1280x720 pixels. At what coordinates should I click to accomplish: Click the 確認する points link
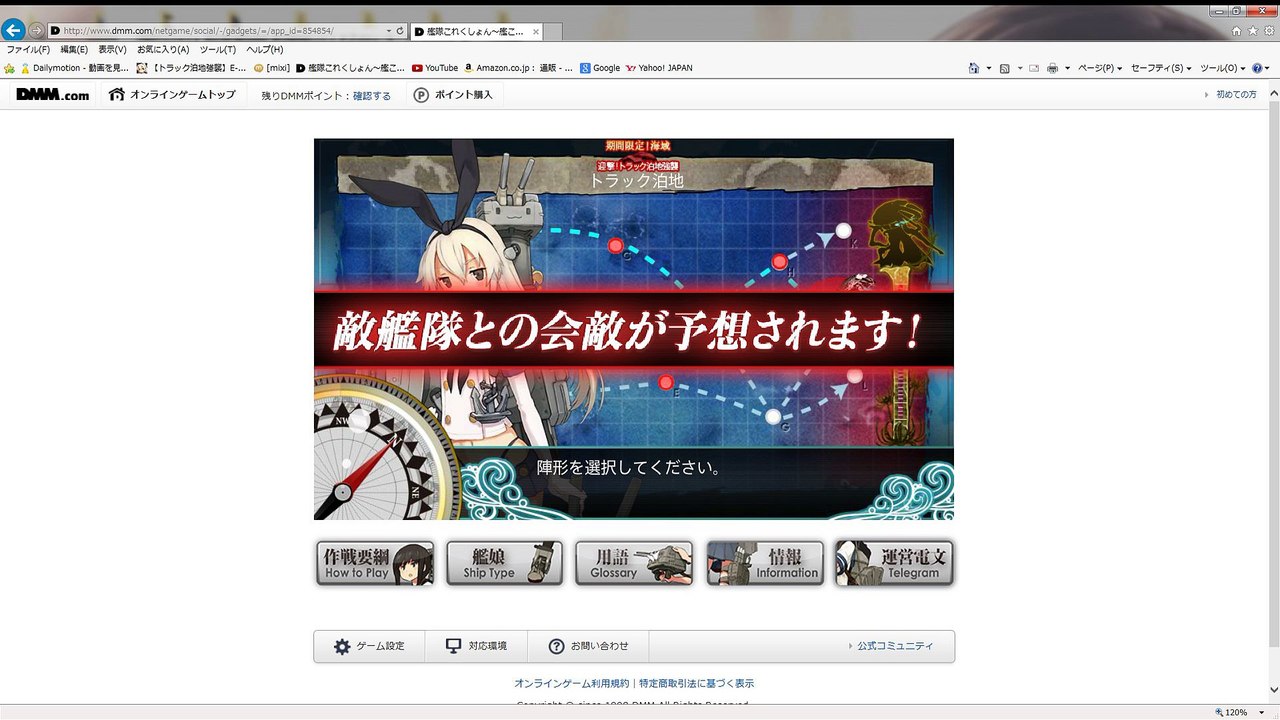click(372, 96)
